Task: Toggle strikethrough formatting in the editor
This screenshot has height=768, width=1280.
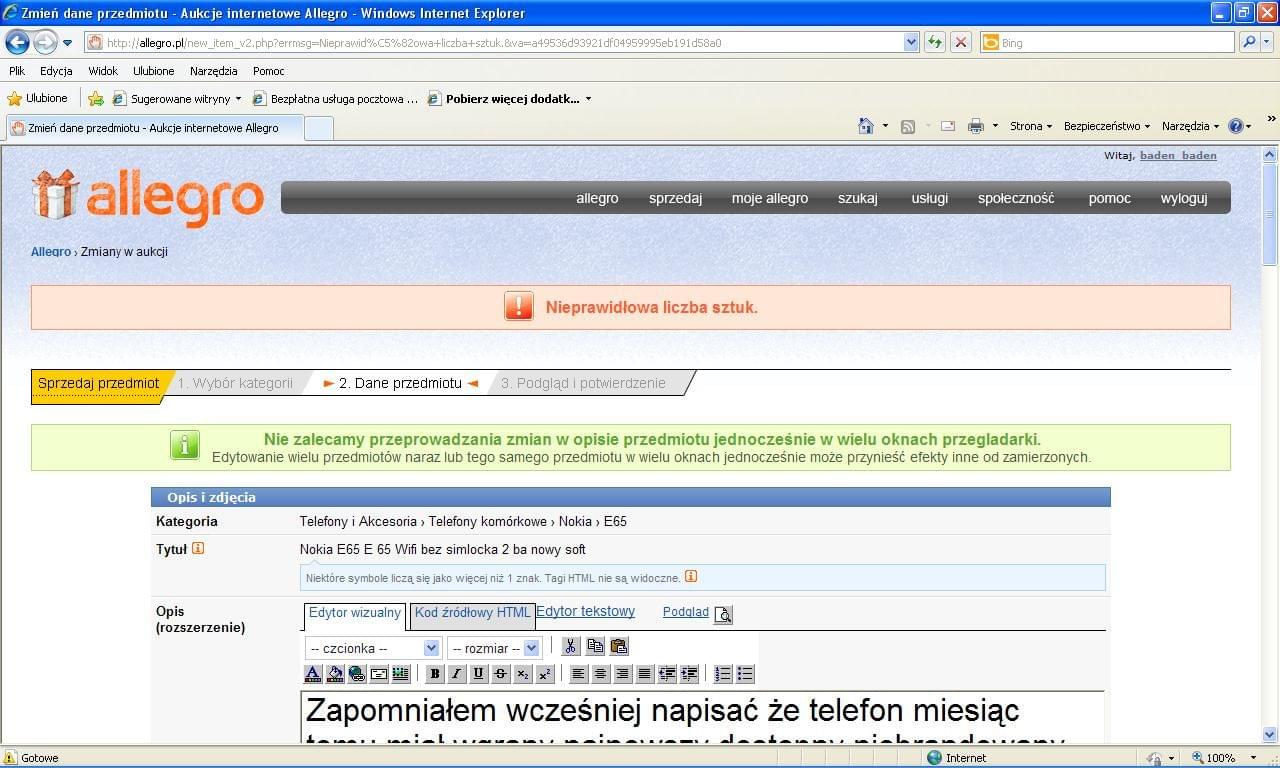Action: [501, 674]
